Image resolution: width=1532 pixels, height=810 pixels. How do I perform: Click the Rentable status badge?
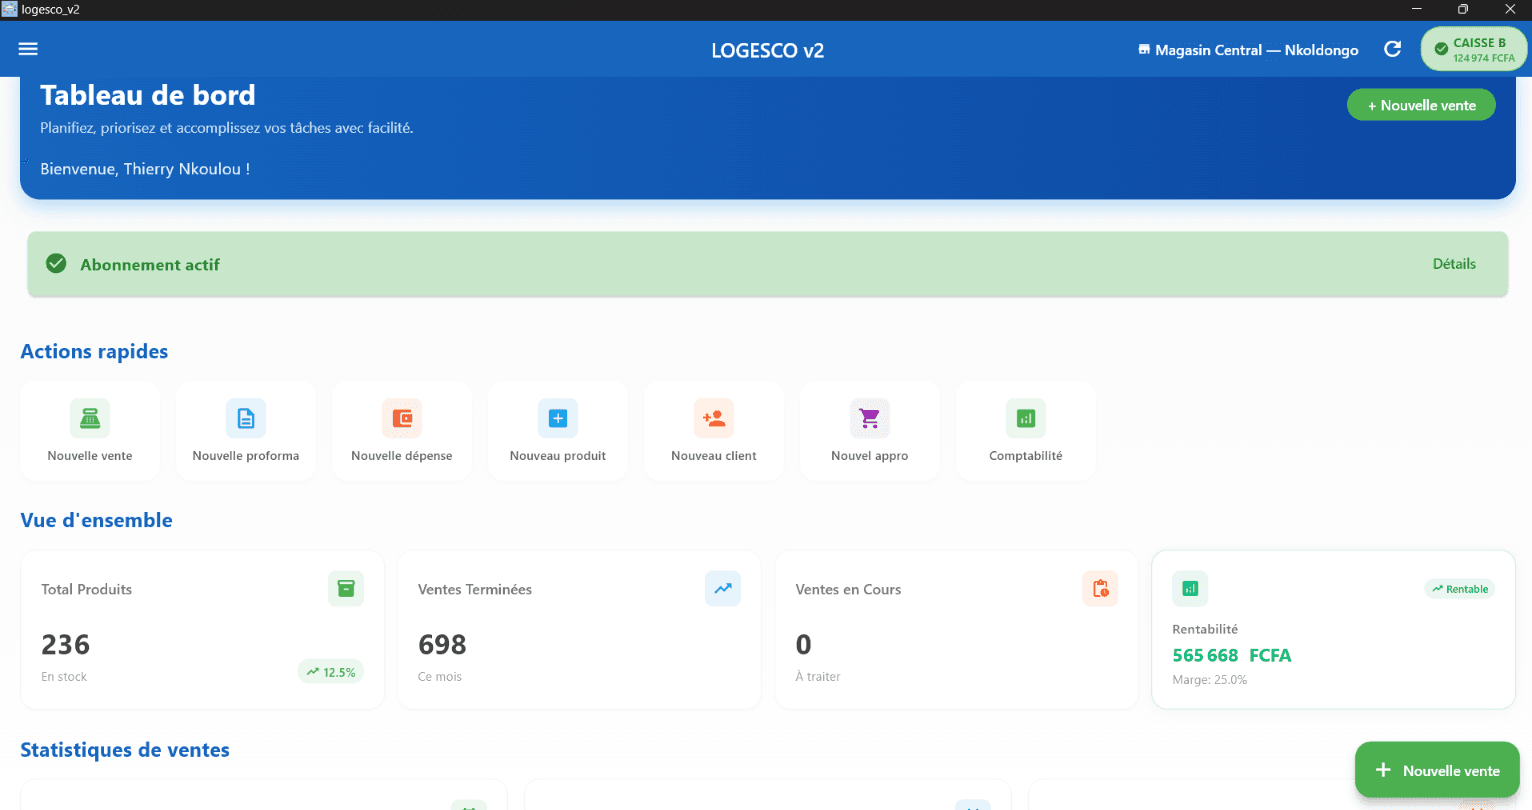(x=1460, y=589)
